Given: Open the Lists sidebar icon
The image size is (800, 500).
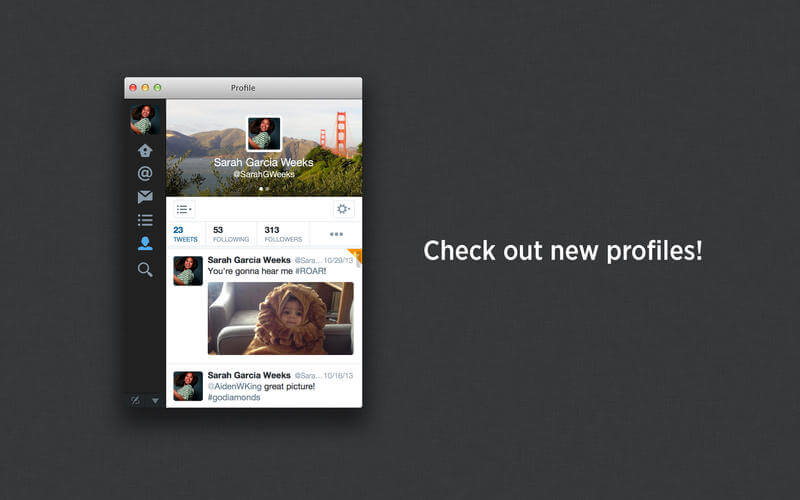Looking at the screenshot, I should click(x=145, y=220).
